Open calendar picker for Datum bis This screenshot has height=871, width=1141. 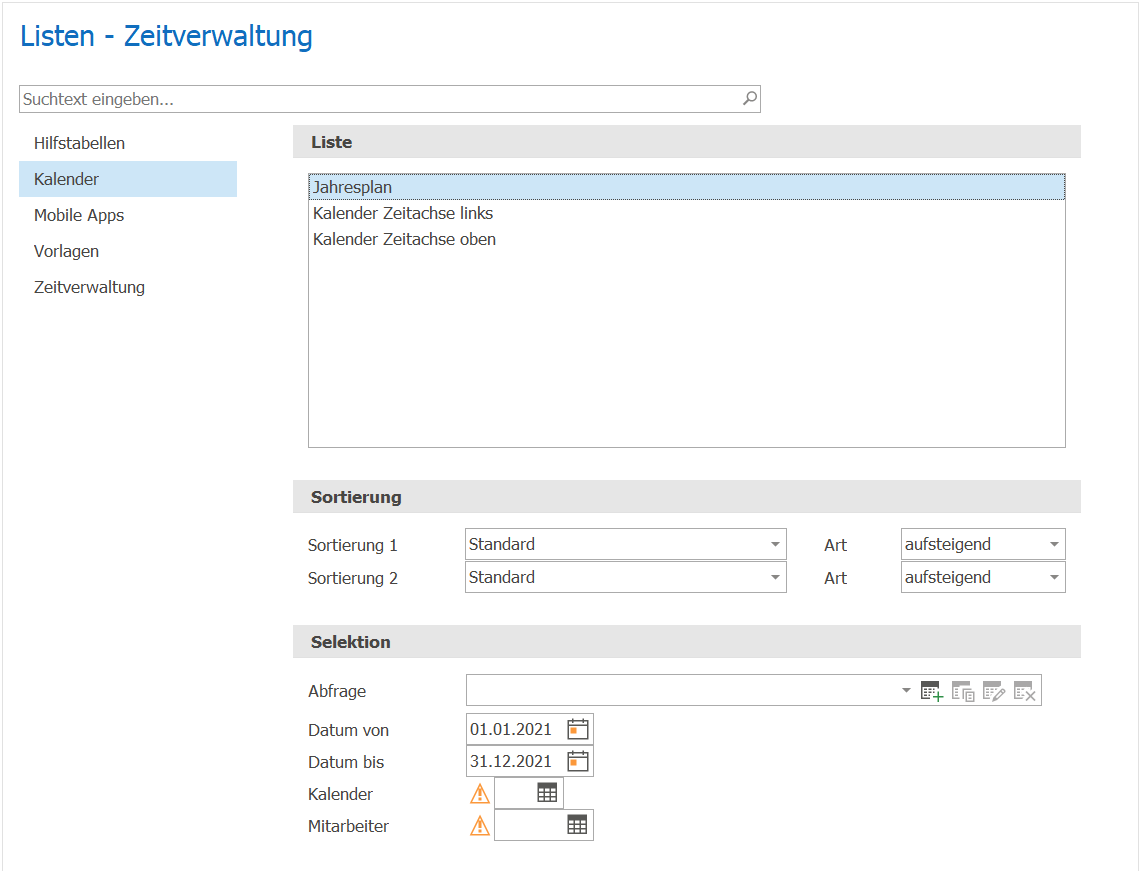tap(578, 761)
